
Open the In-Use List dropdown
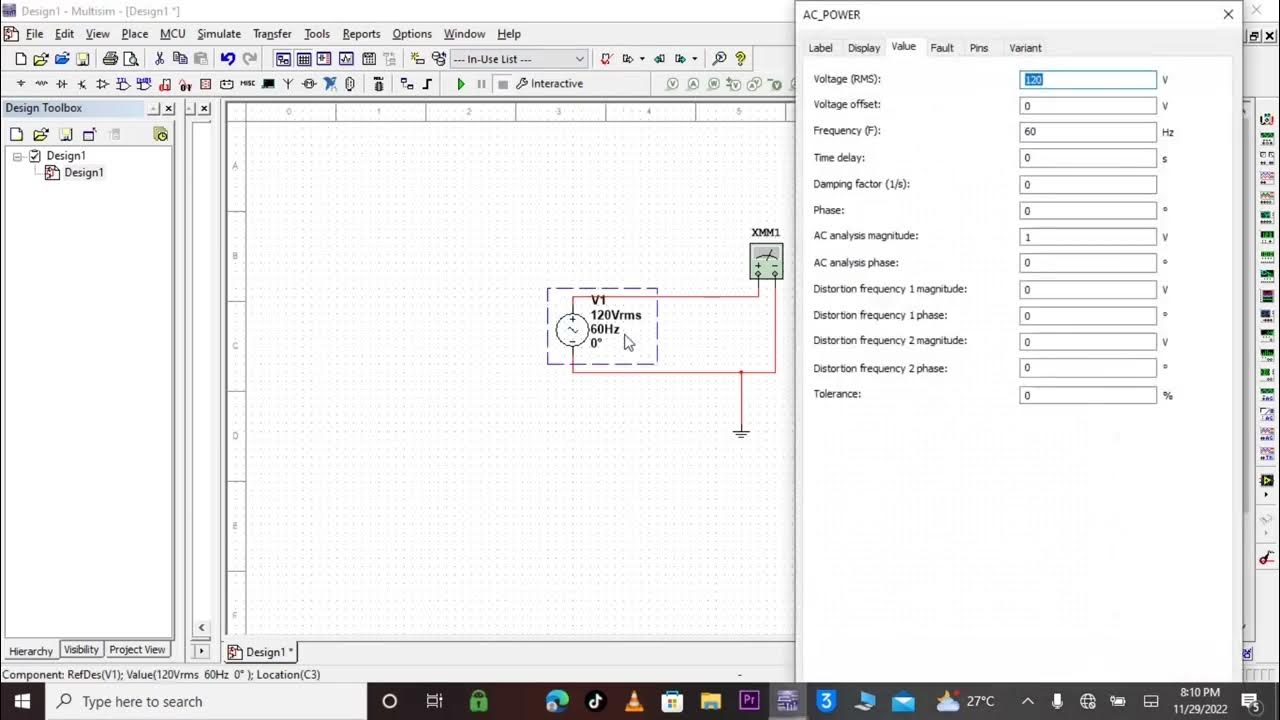(x=519, y=59)
